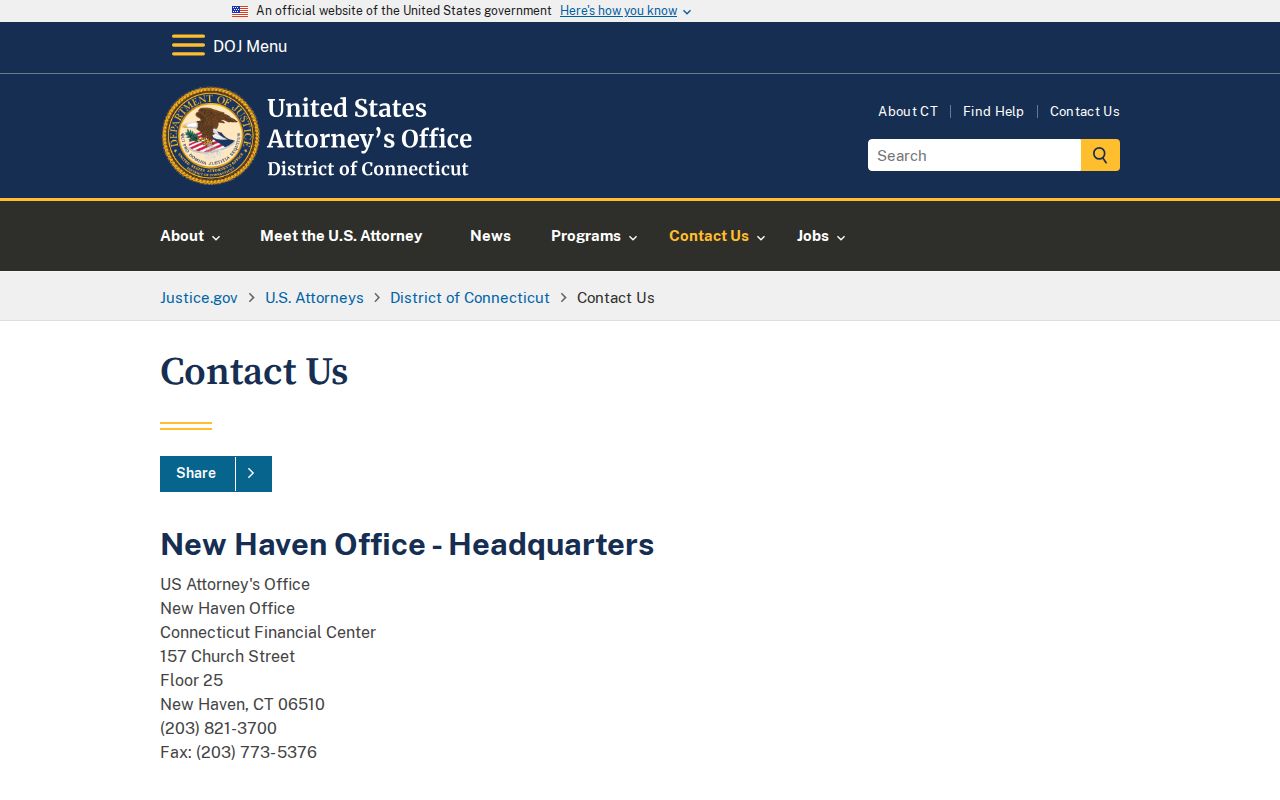The width and height of the screenshot is (1280, 800).
Task: Click the US flag icon in banner
Action: [x=240, y=11]
